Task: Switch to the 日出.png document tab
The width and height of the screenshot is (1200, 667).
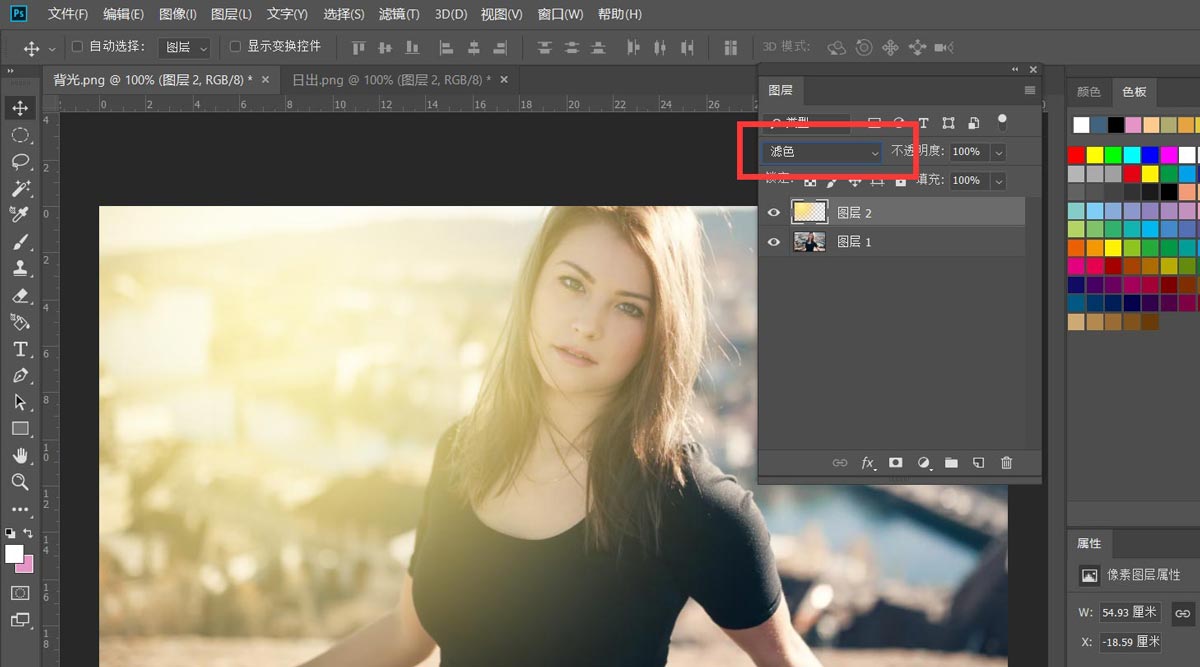Action: [x=391, y=79]
